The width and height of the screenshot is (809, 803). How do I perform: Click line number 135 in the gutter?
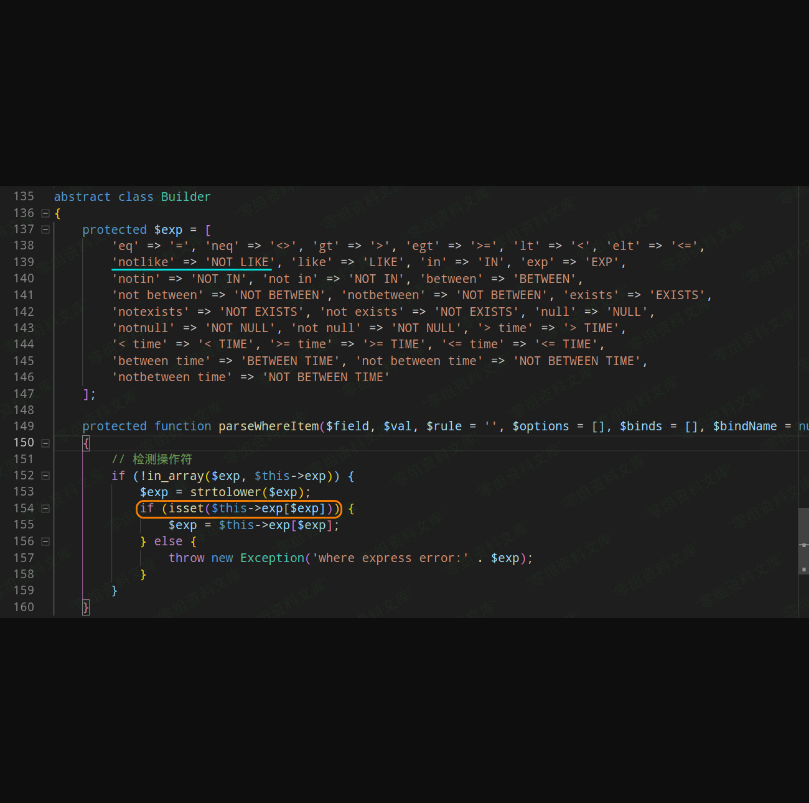(23, 197)
